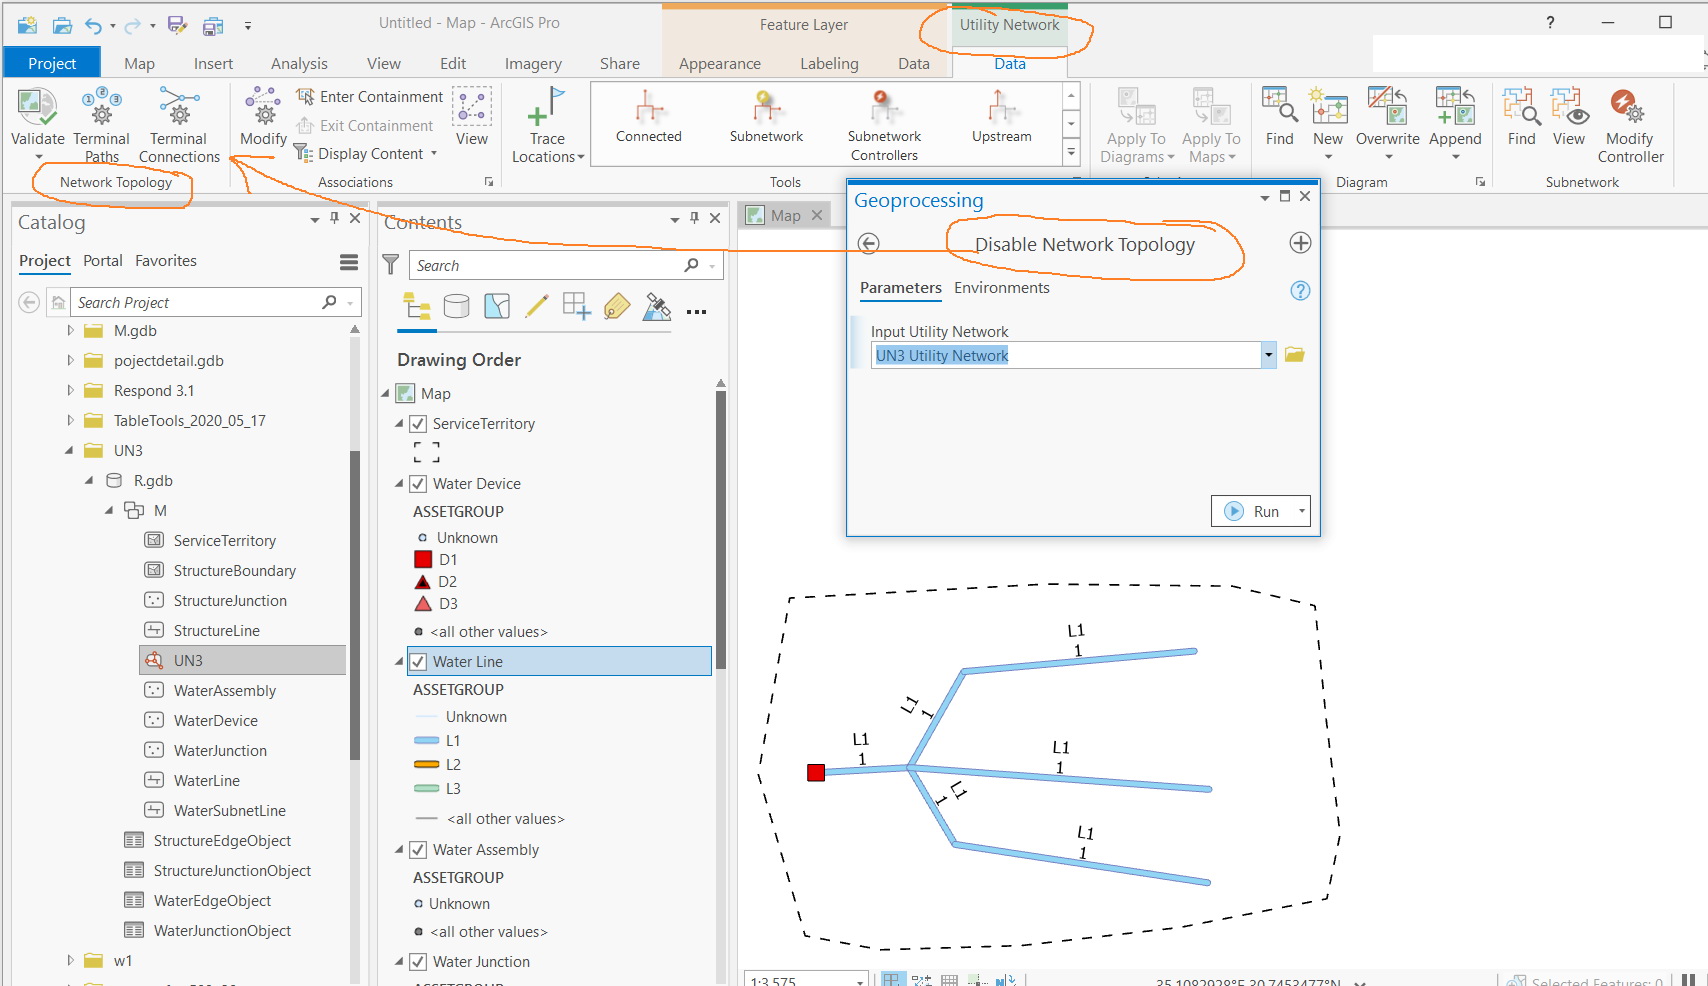The width and height of the screenshot is (1708, 986).
Task: Click the orange L2 line symbol
Action: tap(427, 765)
